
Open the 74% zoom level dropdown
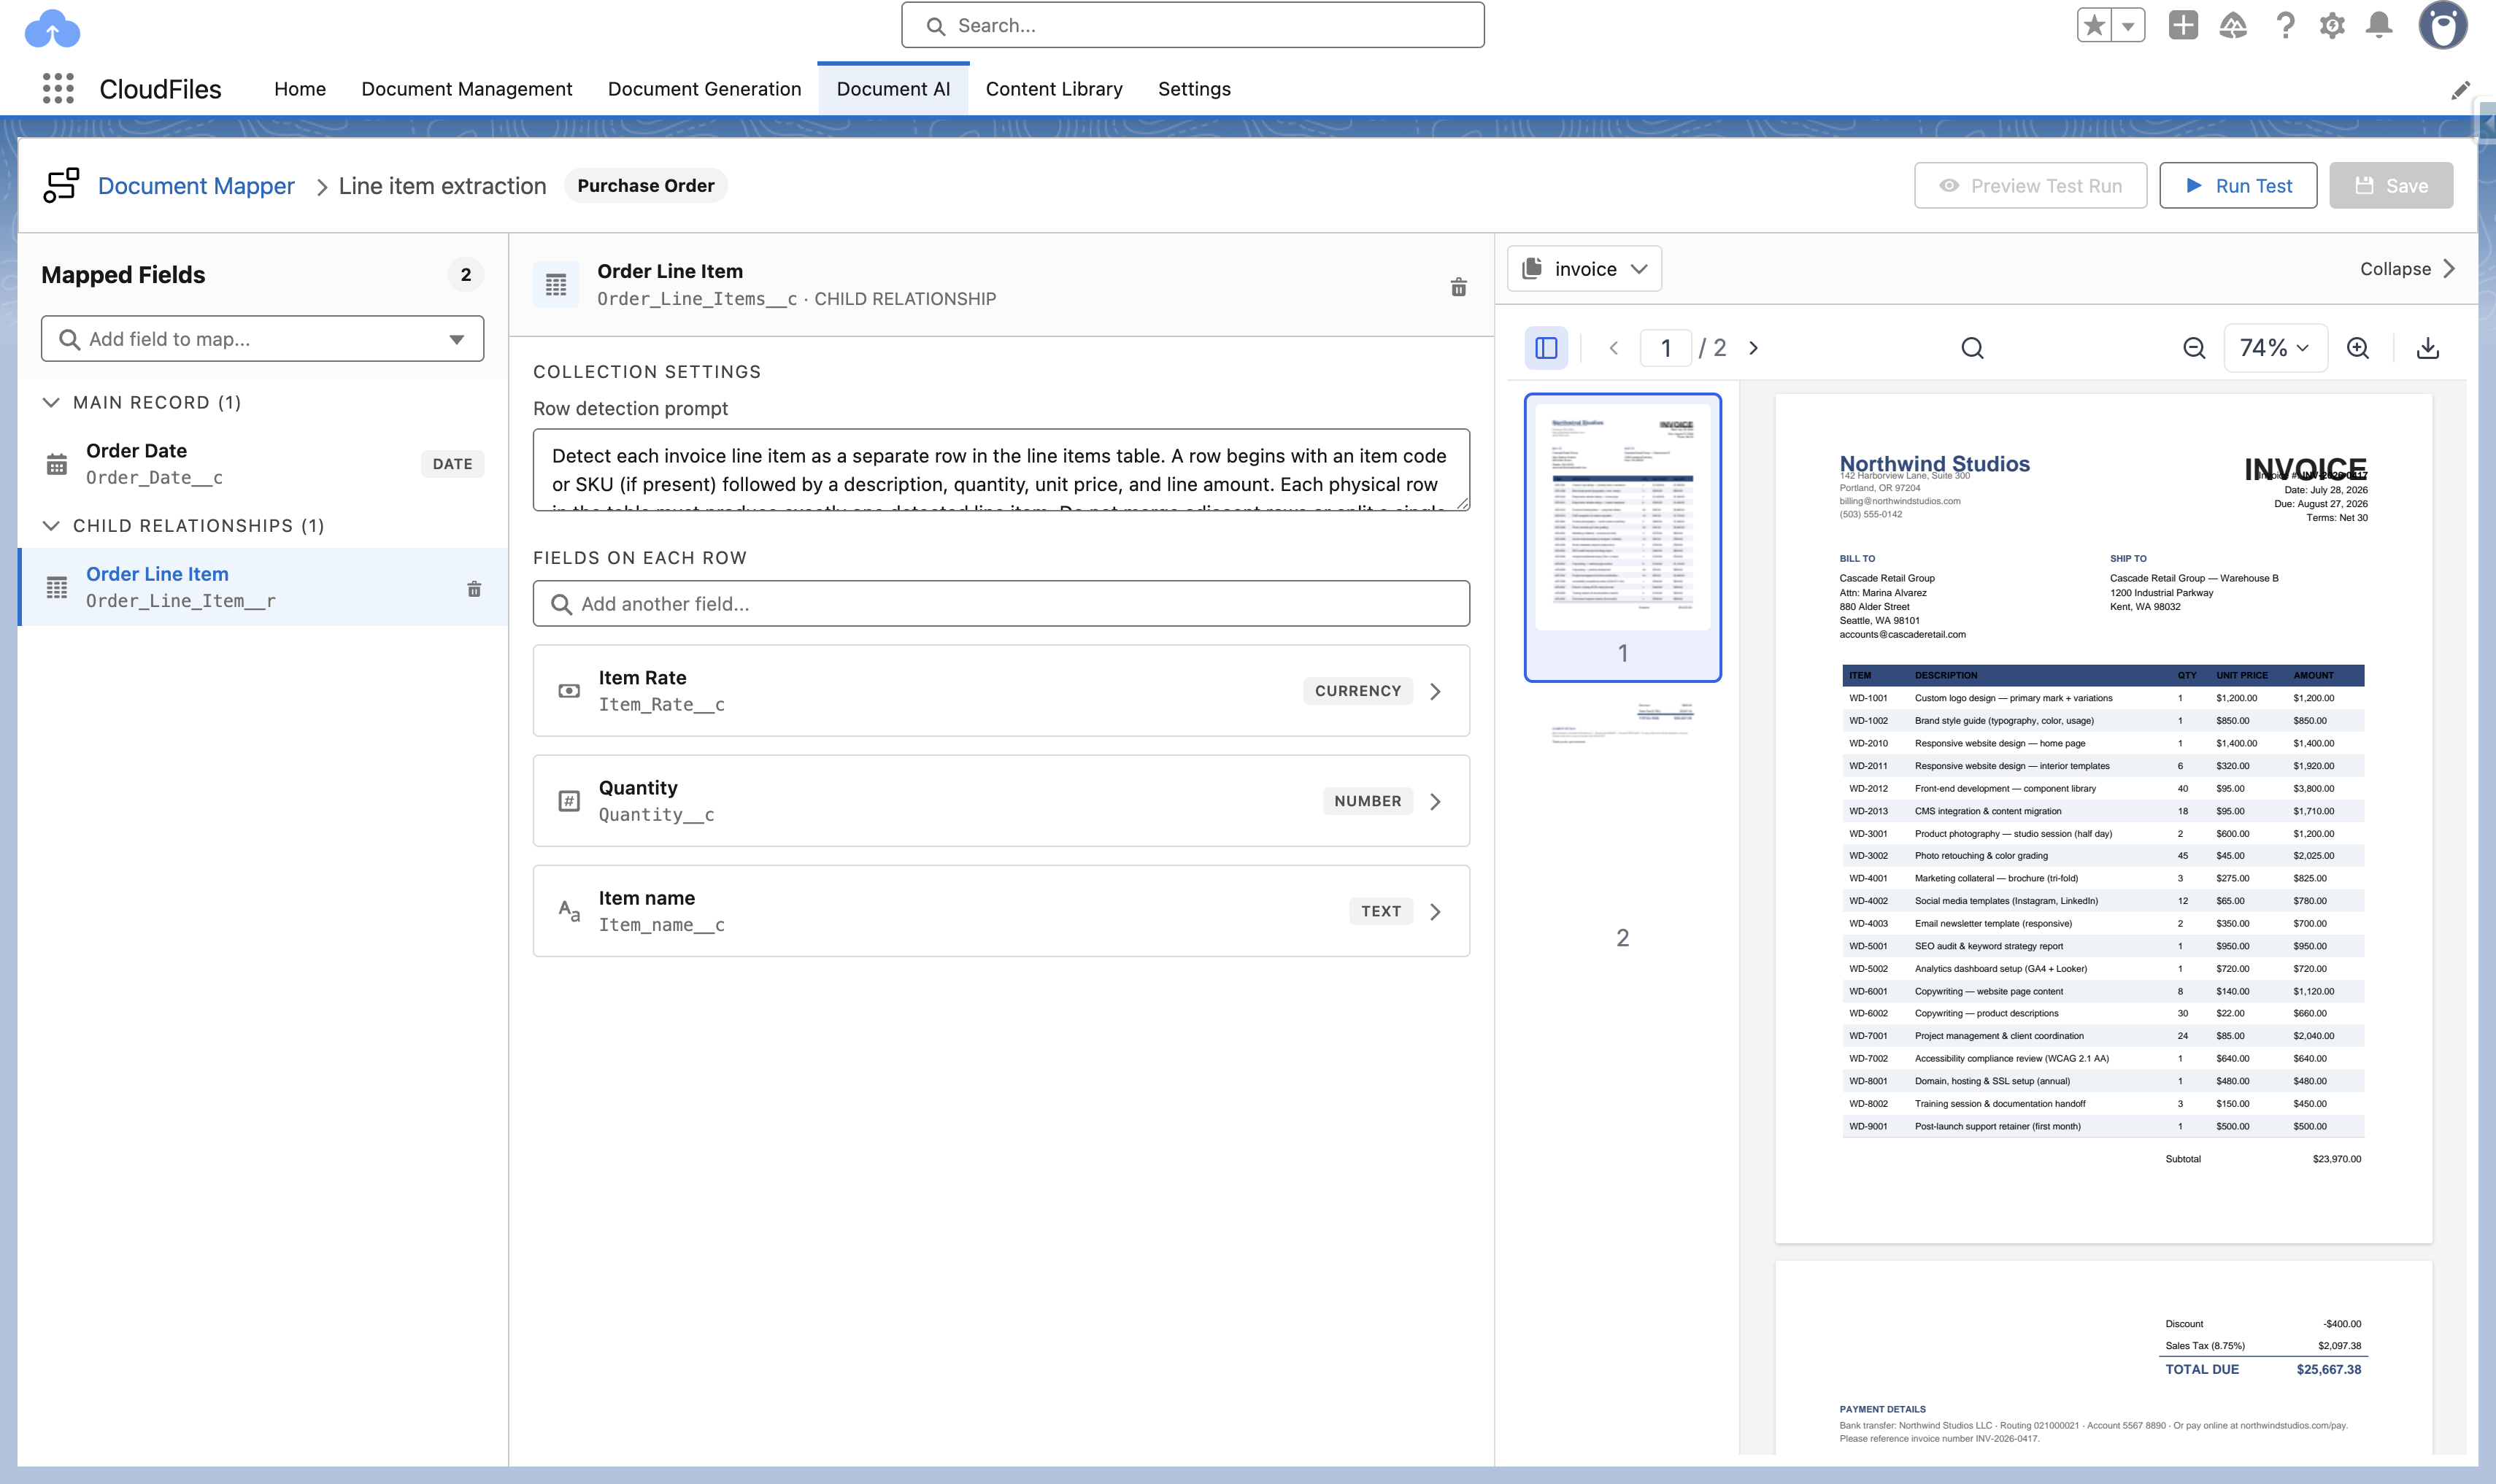(2275, 348)
